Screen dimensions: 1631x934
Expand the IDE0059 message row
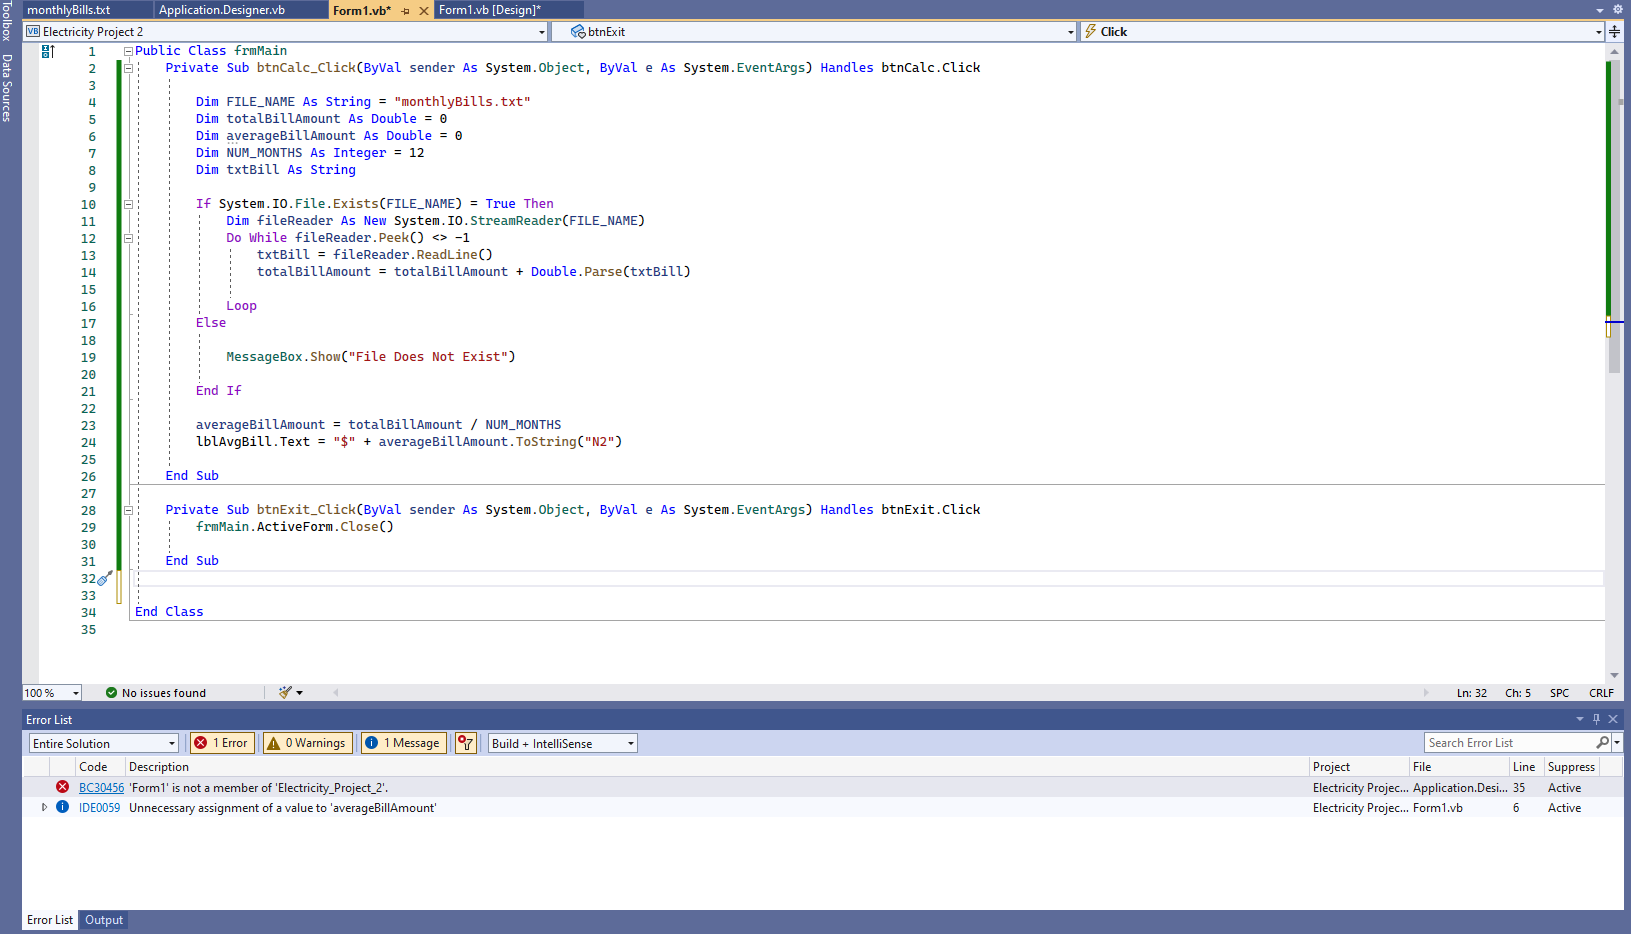[x=44, y=807]
